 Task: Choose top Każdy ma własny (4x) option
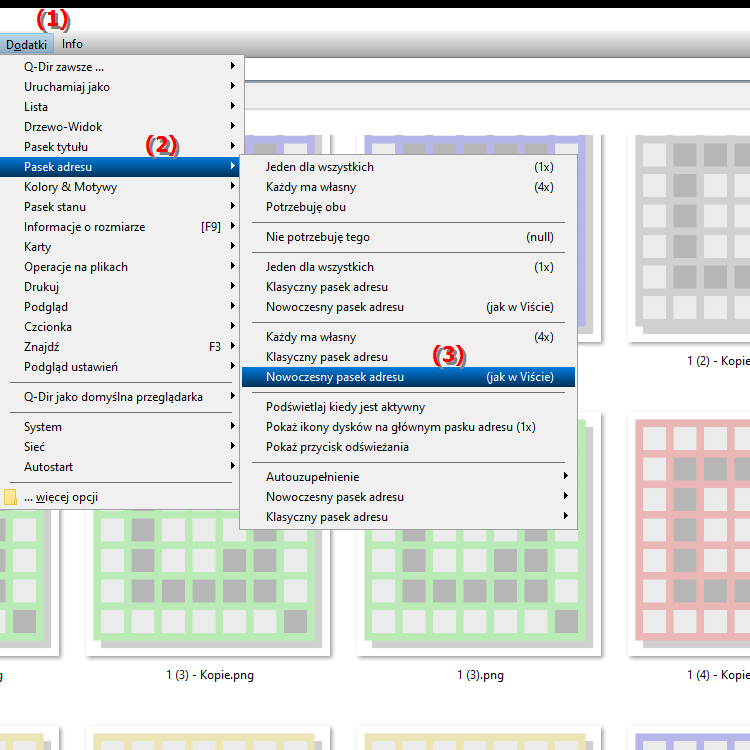[408, 187]
